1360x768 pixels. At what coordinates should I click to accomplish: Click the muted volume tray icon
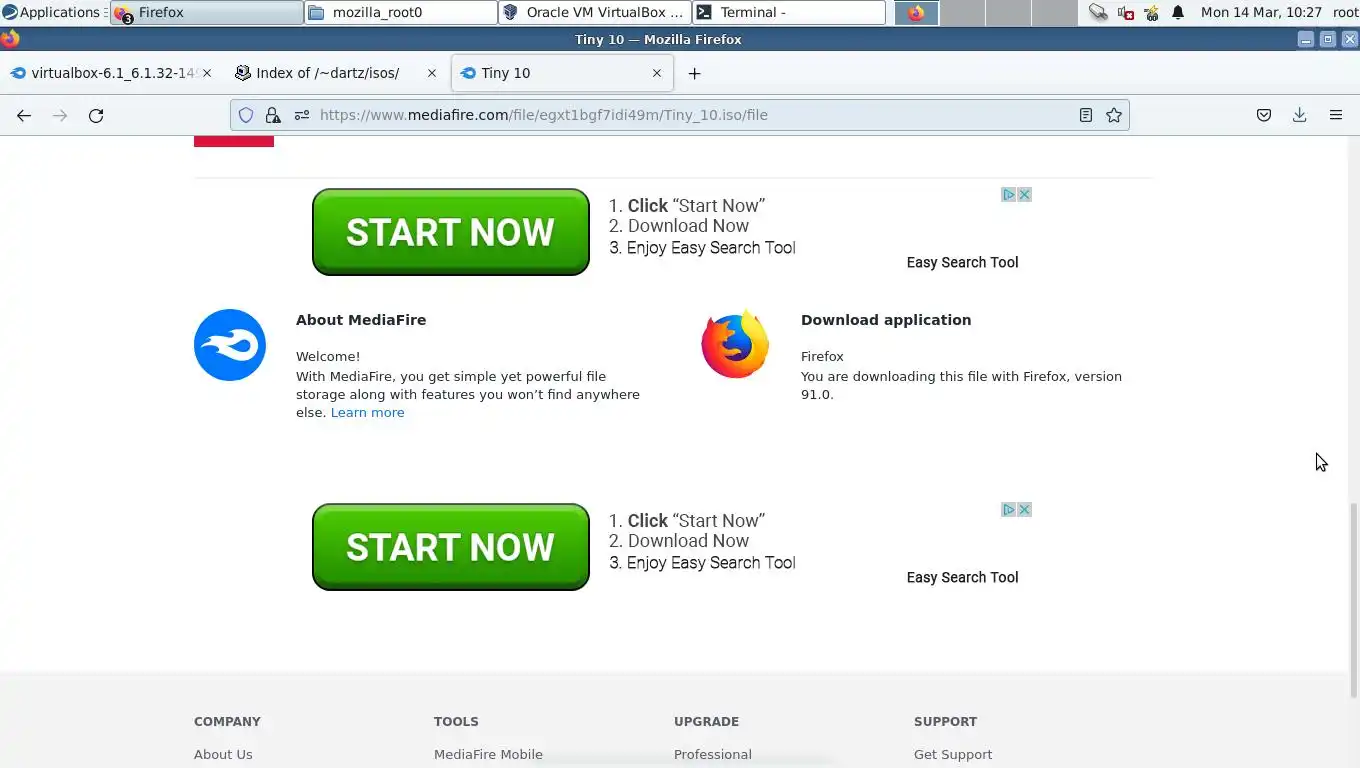pyautogui.click(x=1125, y=12)
